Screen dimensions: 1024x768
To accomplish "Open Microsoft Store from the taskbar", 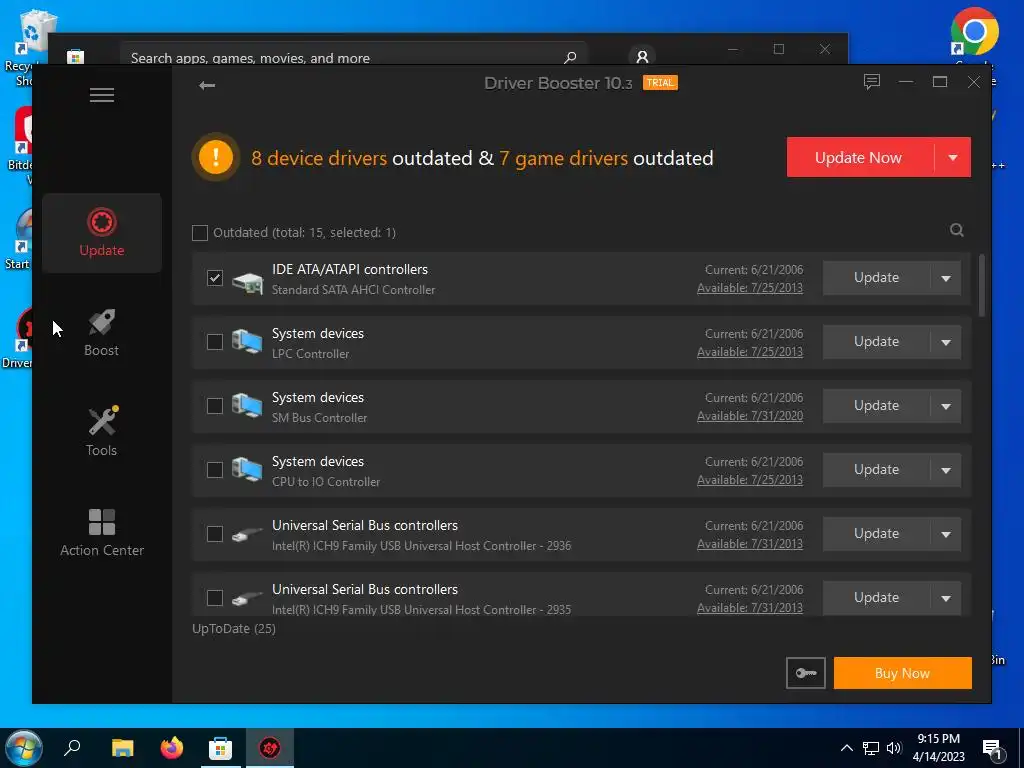I will 220,748.
